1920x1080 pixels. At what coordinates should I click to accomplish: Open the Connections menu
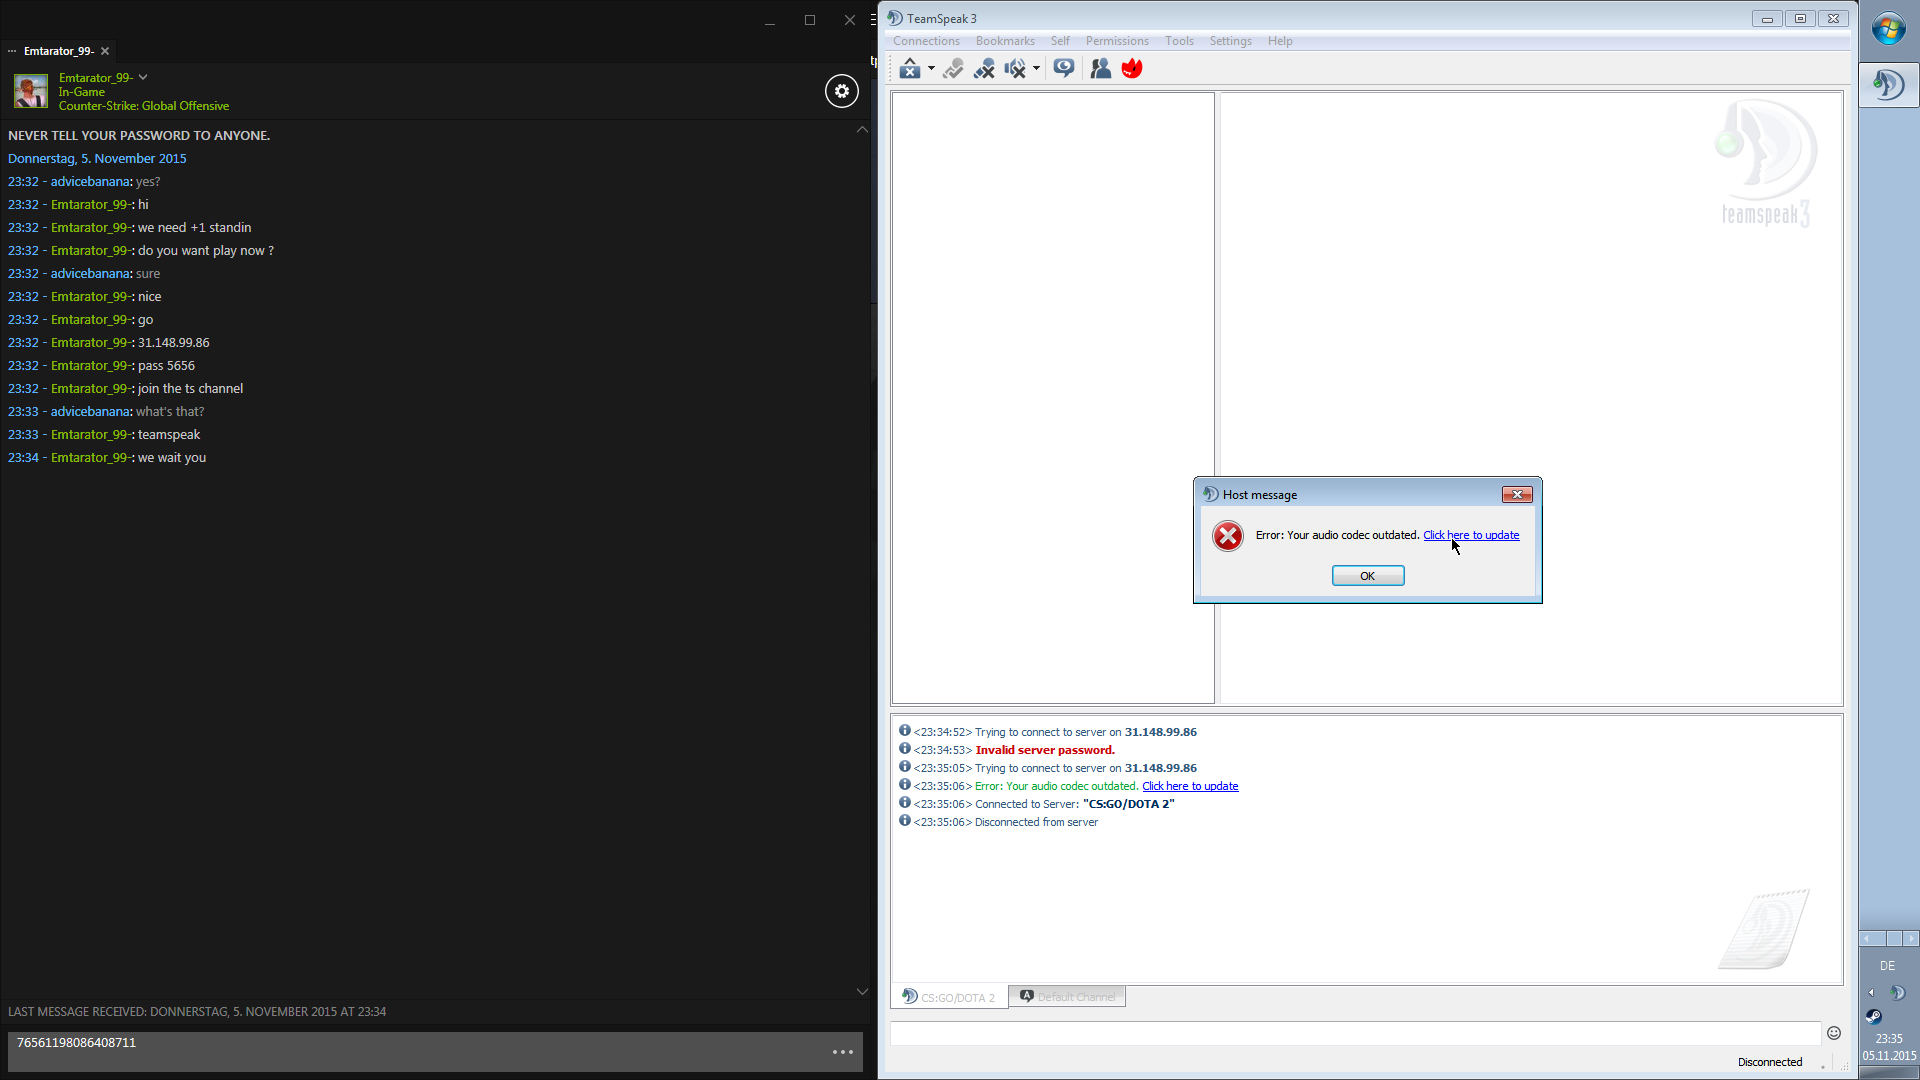925,41
